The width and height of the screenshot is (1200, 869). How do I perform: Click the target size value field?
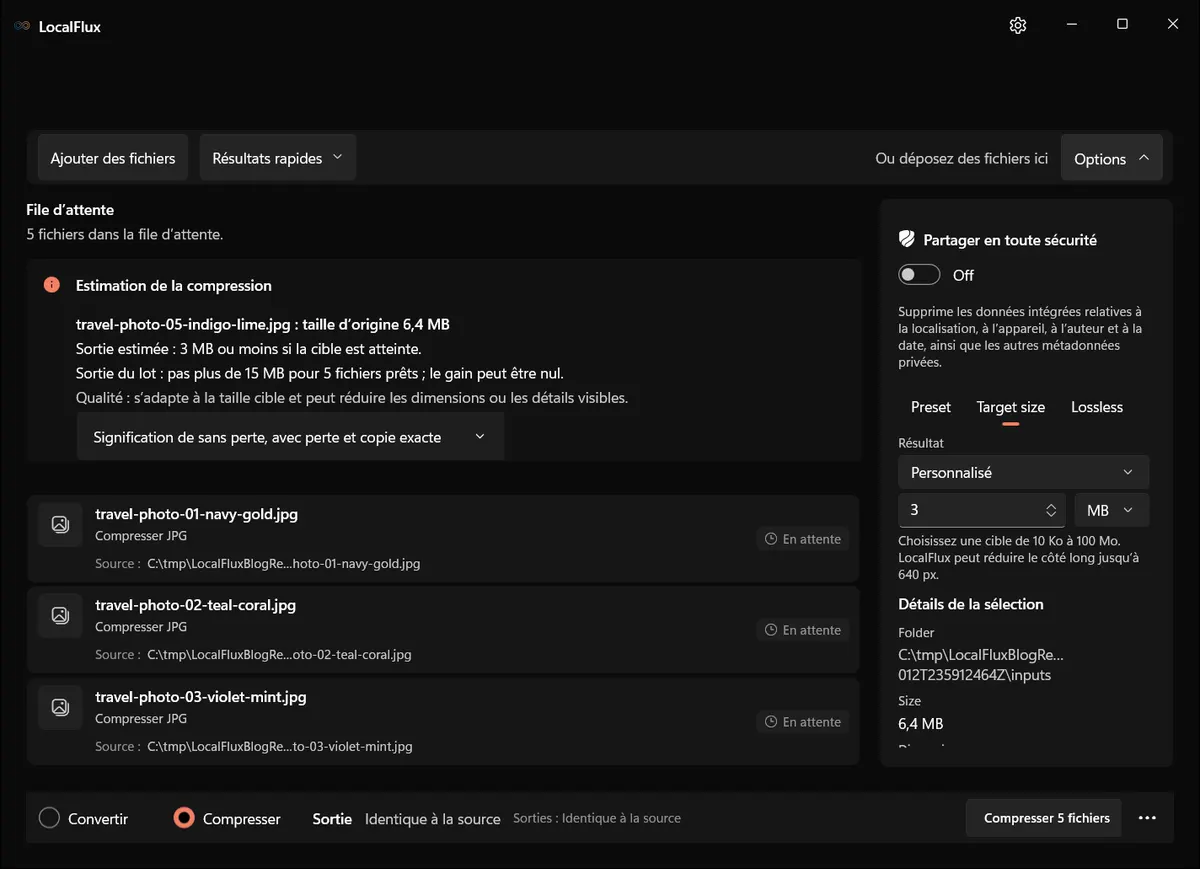click(x=982, y=510)
